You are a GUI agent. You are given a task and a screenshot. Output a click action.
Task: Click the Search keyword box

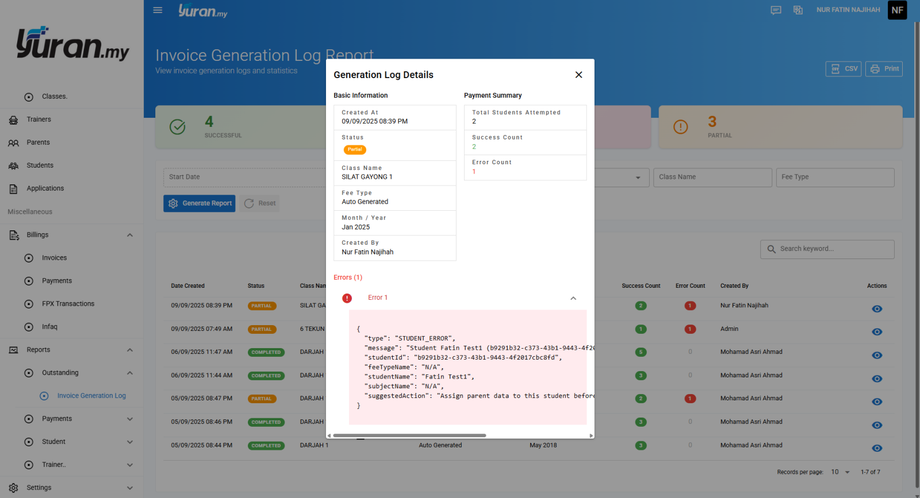click(827, 249)
